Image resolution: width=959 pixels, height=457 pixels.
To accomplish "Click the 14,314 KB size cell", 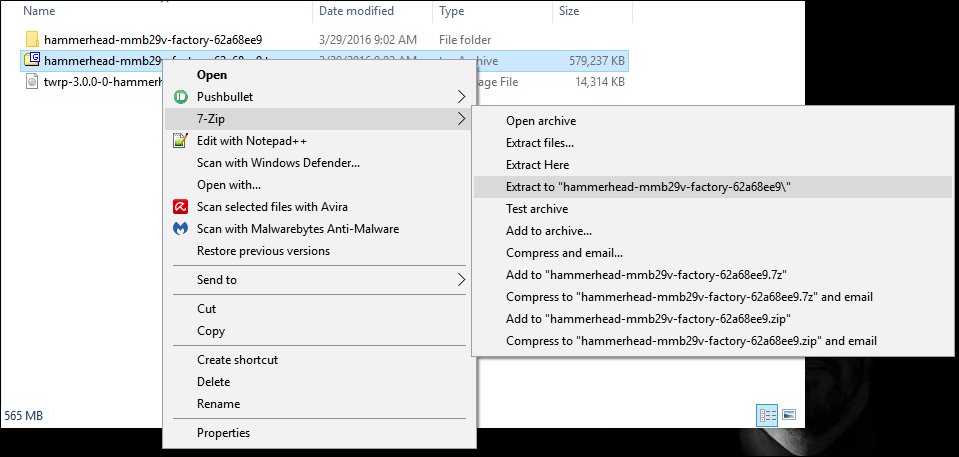I will pyautogui.click(x=601, y=81).
